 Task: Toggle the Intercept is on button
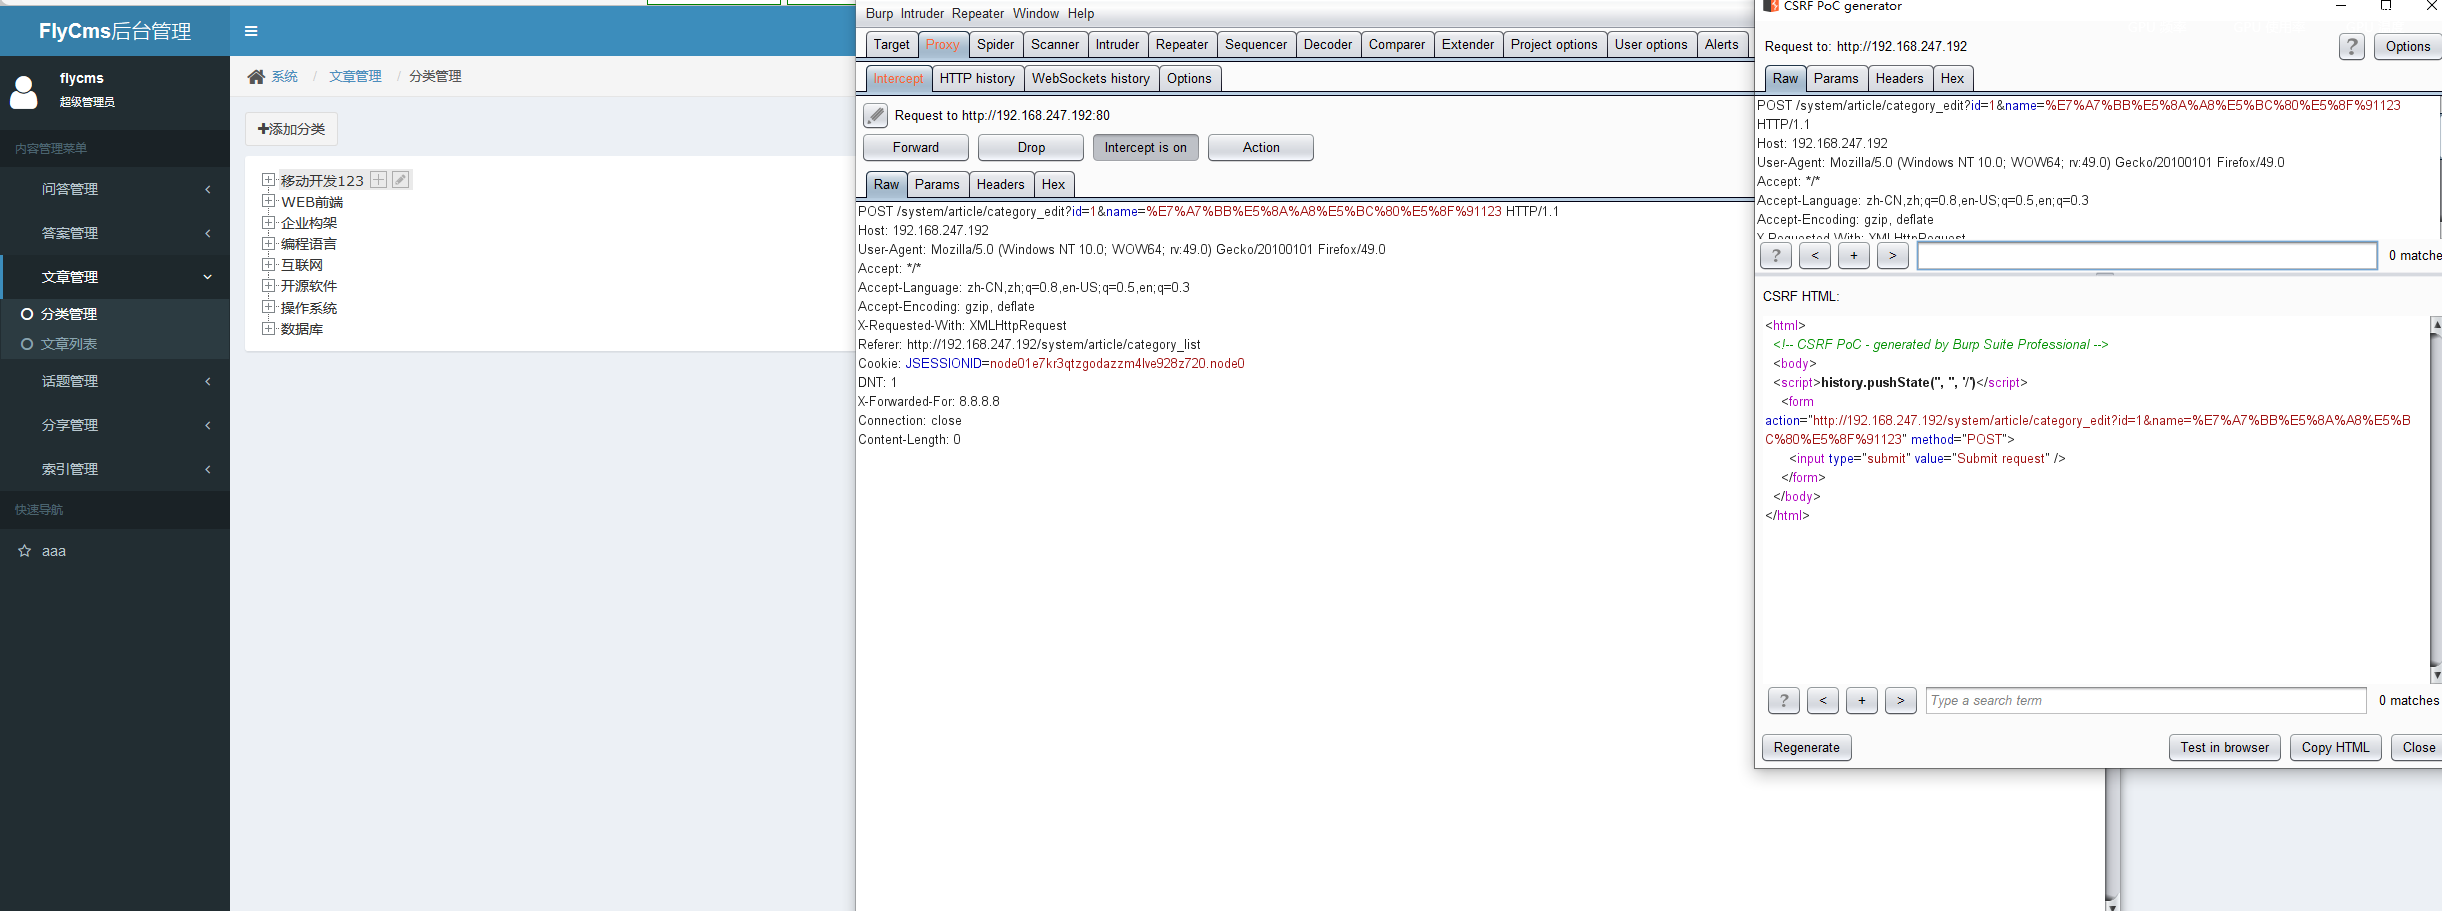click(1146, 148)
